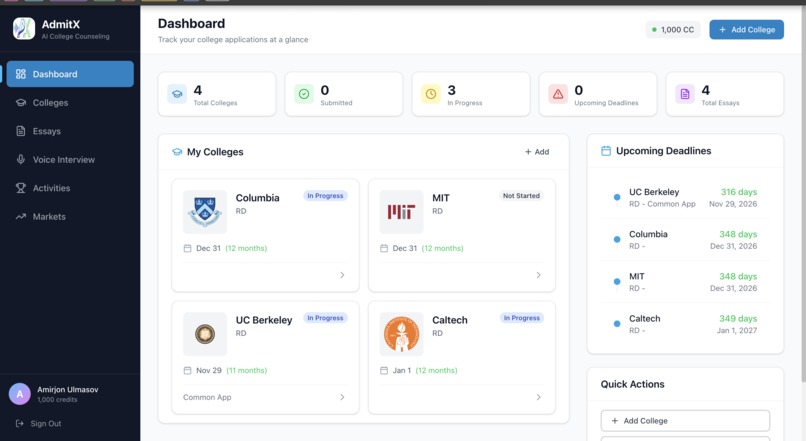Click Columbia's In Progress status badge

pos(325,196)
